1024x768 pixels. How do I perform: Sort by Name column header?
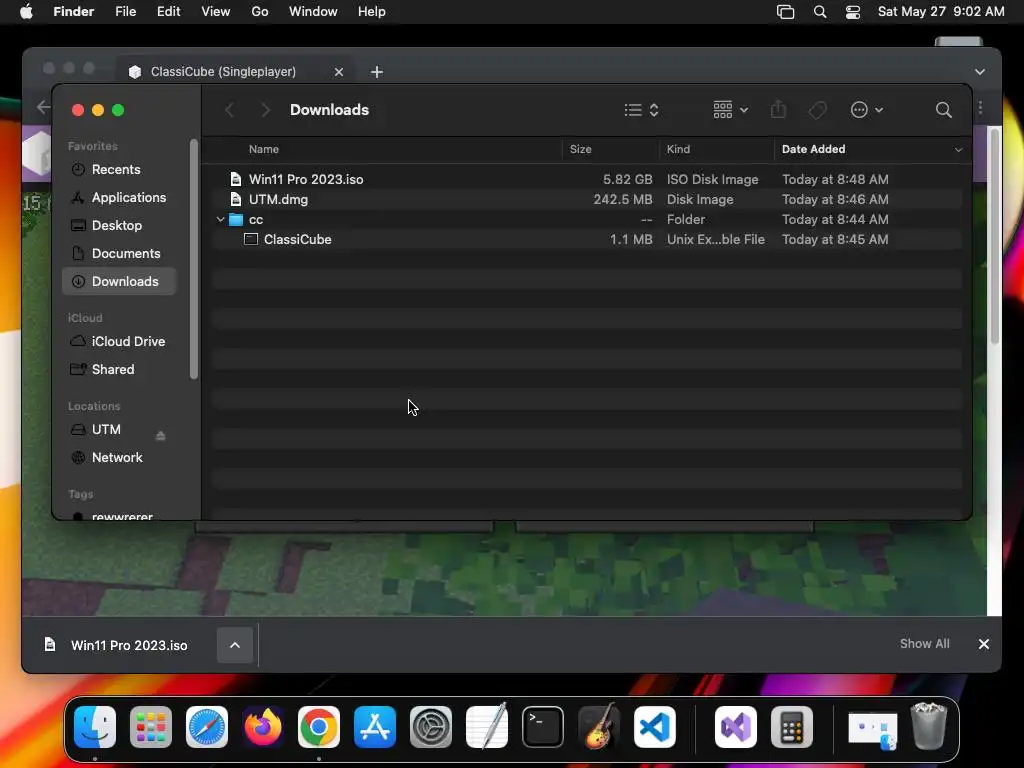264,149
